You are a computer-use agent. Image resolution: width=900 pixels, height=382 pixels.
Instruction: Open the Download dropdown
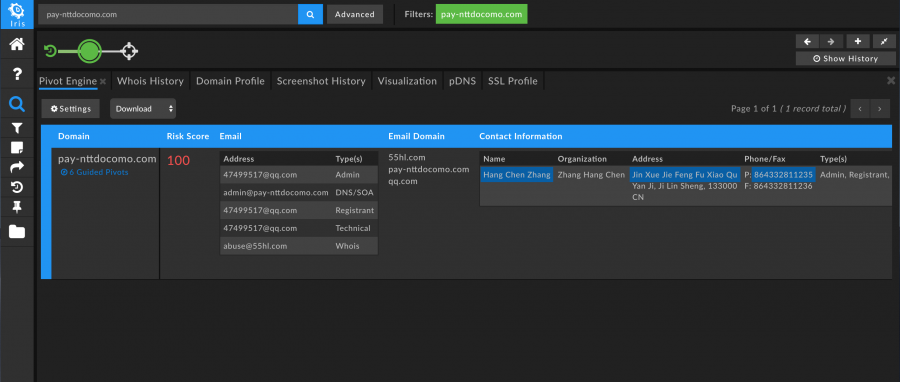143,108
